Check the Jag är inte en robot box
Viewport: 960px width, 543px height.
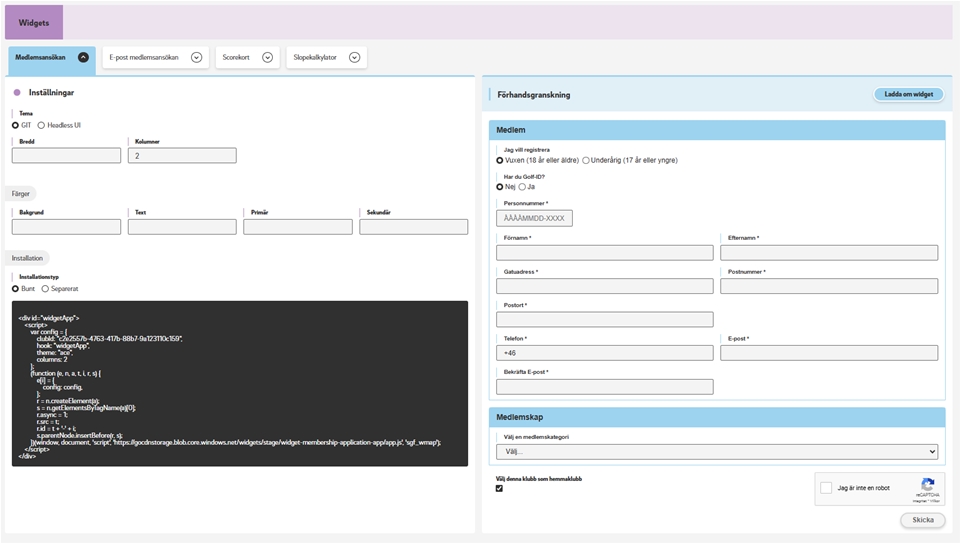pos(826,488)
